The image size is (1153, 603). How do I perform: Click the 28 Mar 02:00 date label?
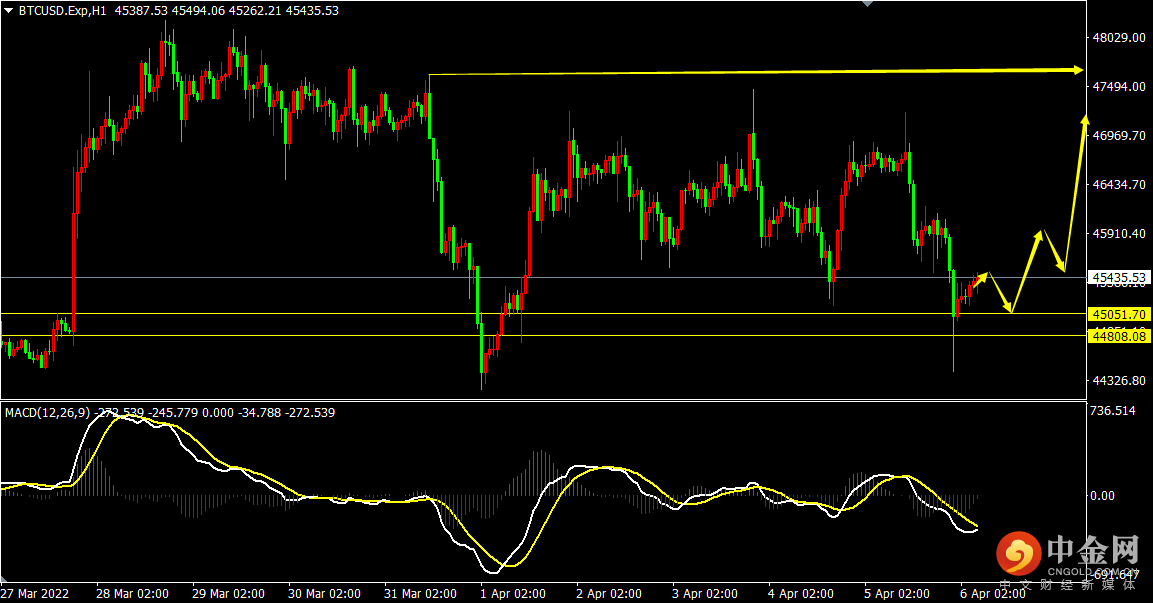pyautogui.click(x=132, y=593)
